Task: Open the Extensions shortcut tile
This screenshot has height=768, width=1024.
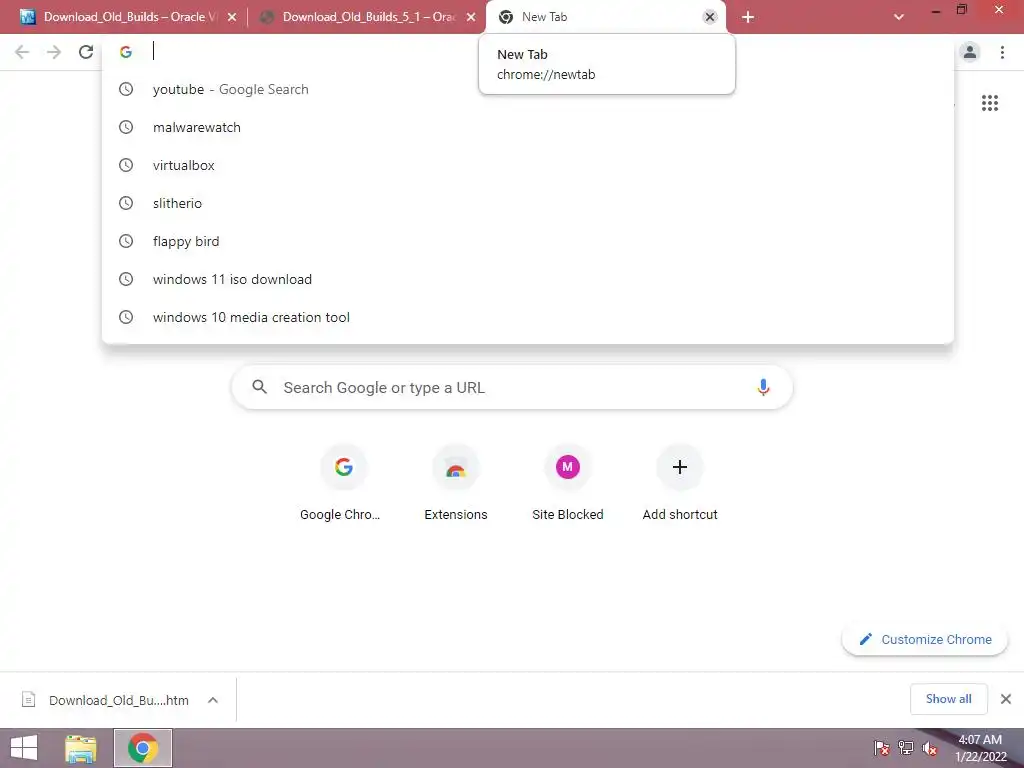Action: [x=456, y=483]
